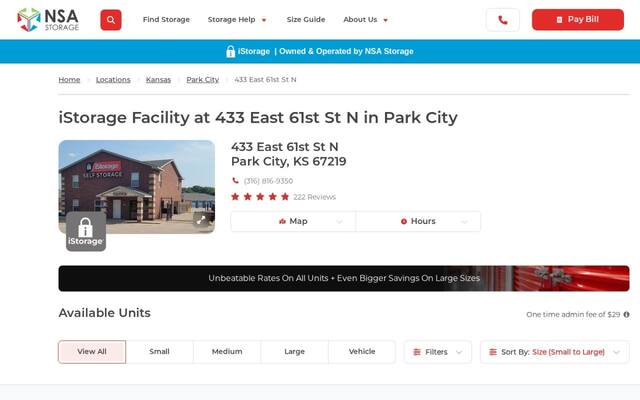Expand the Map panel
Screen dimensions: 640x400
(x=293, y=221)
